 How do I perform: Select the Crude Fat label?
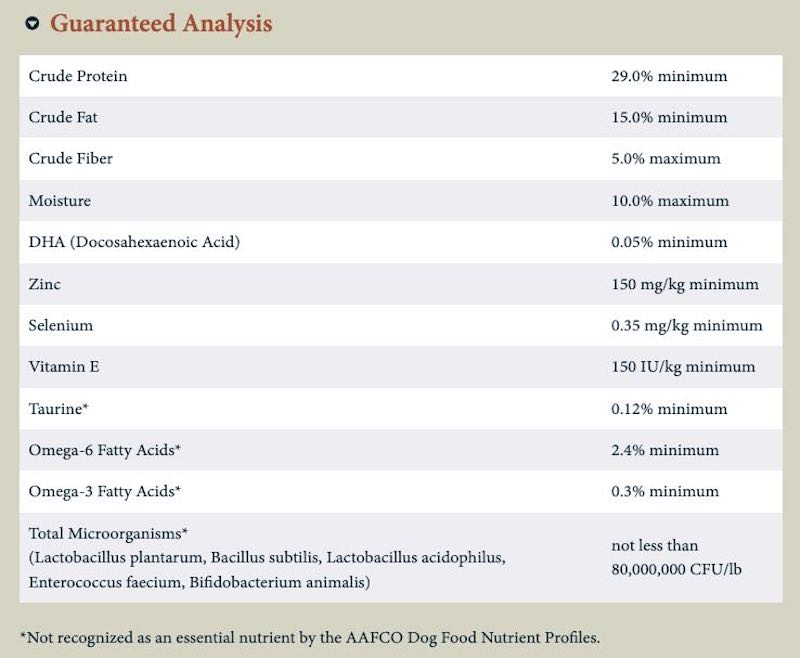tap(63, 117)
